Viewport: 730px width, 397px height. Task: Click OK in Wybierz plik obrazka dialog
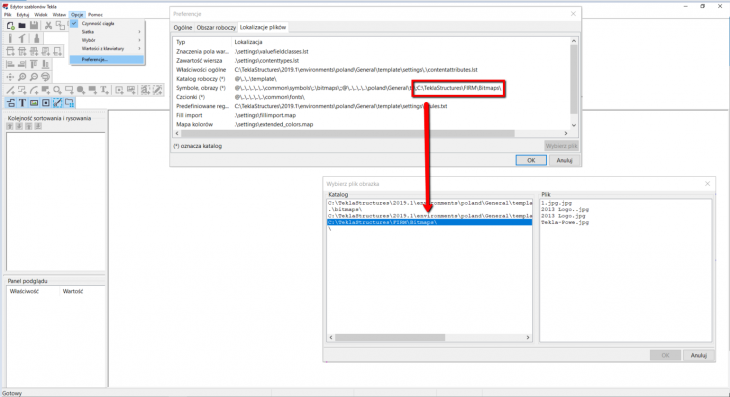665,355
